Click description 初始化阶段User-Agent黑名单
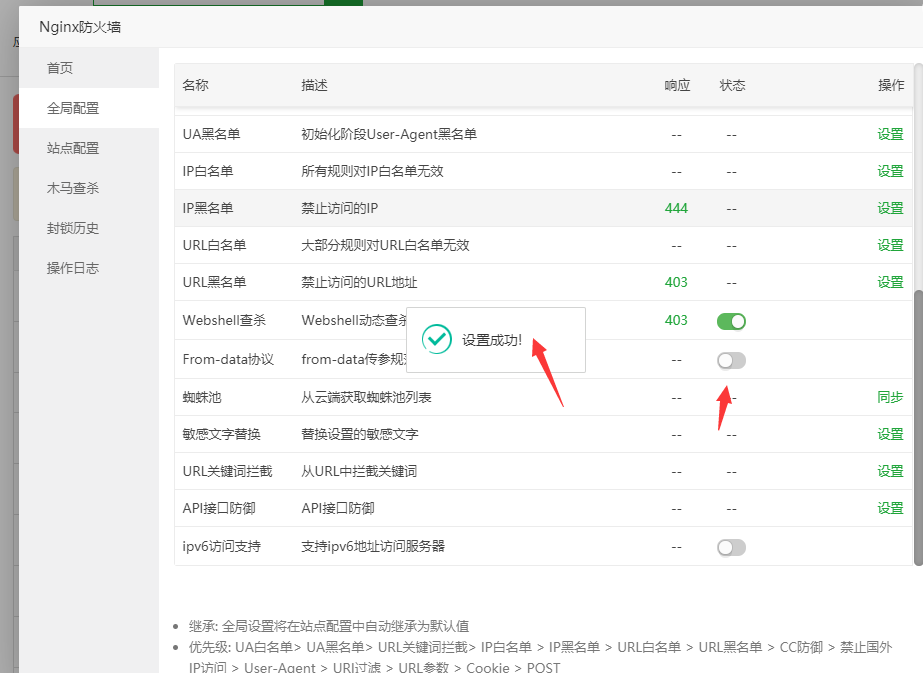Screen dimensions: 923x673 coord(389,134)
